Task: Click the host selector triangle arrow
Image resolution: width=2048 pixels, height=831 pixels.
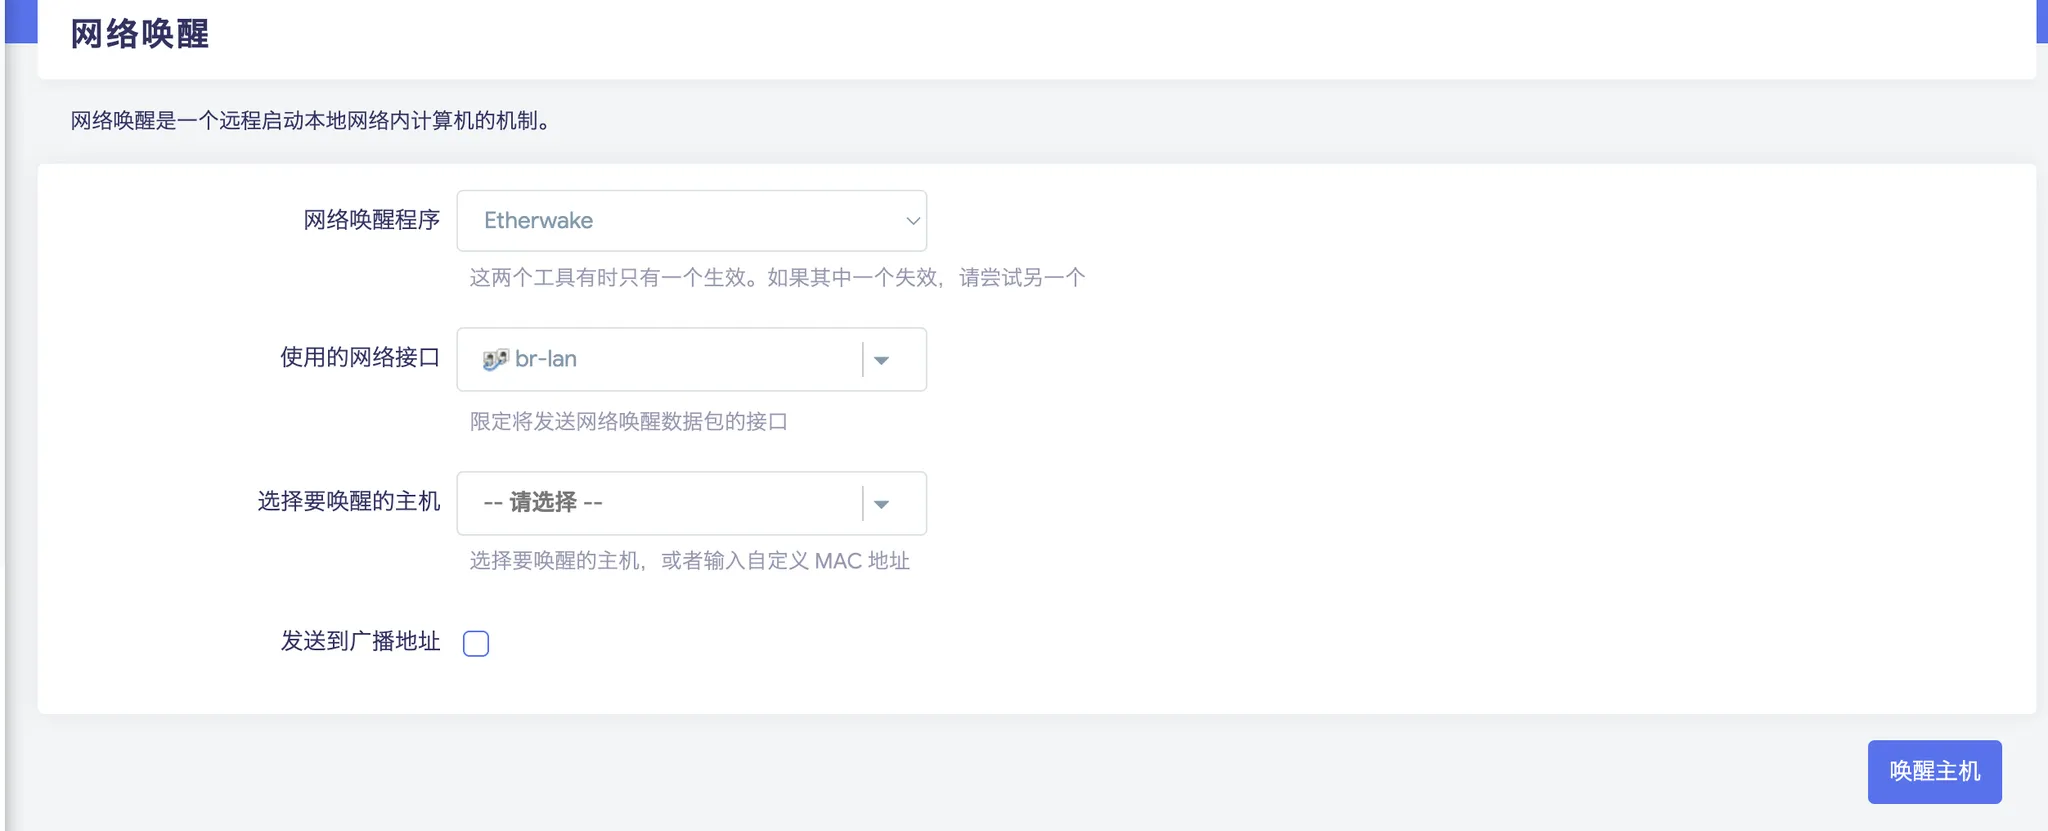Action: pos(881,504)
